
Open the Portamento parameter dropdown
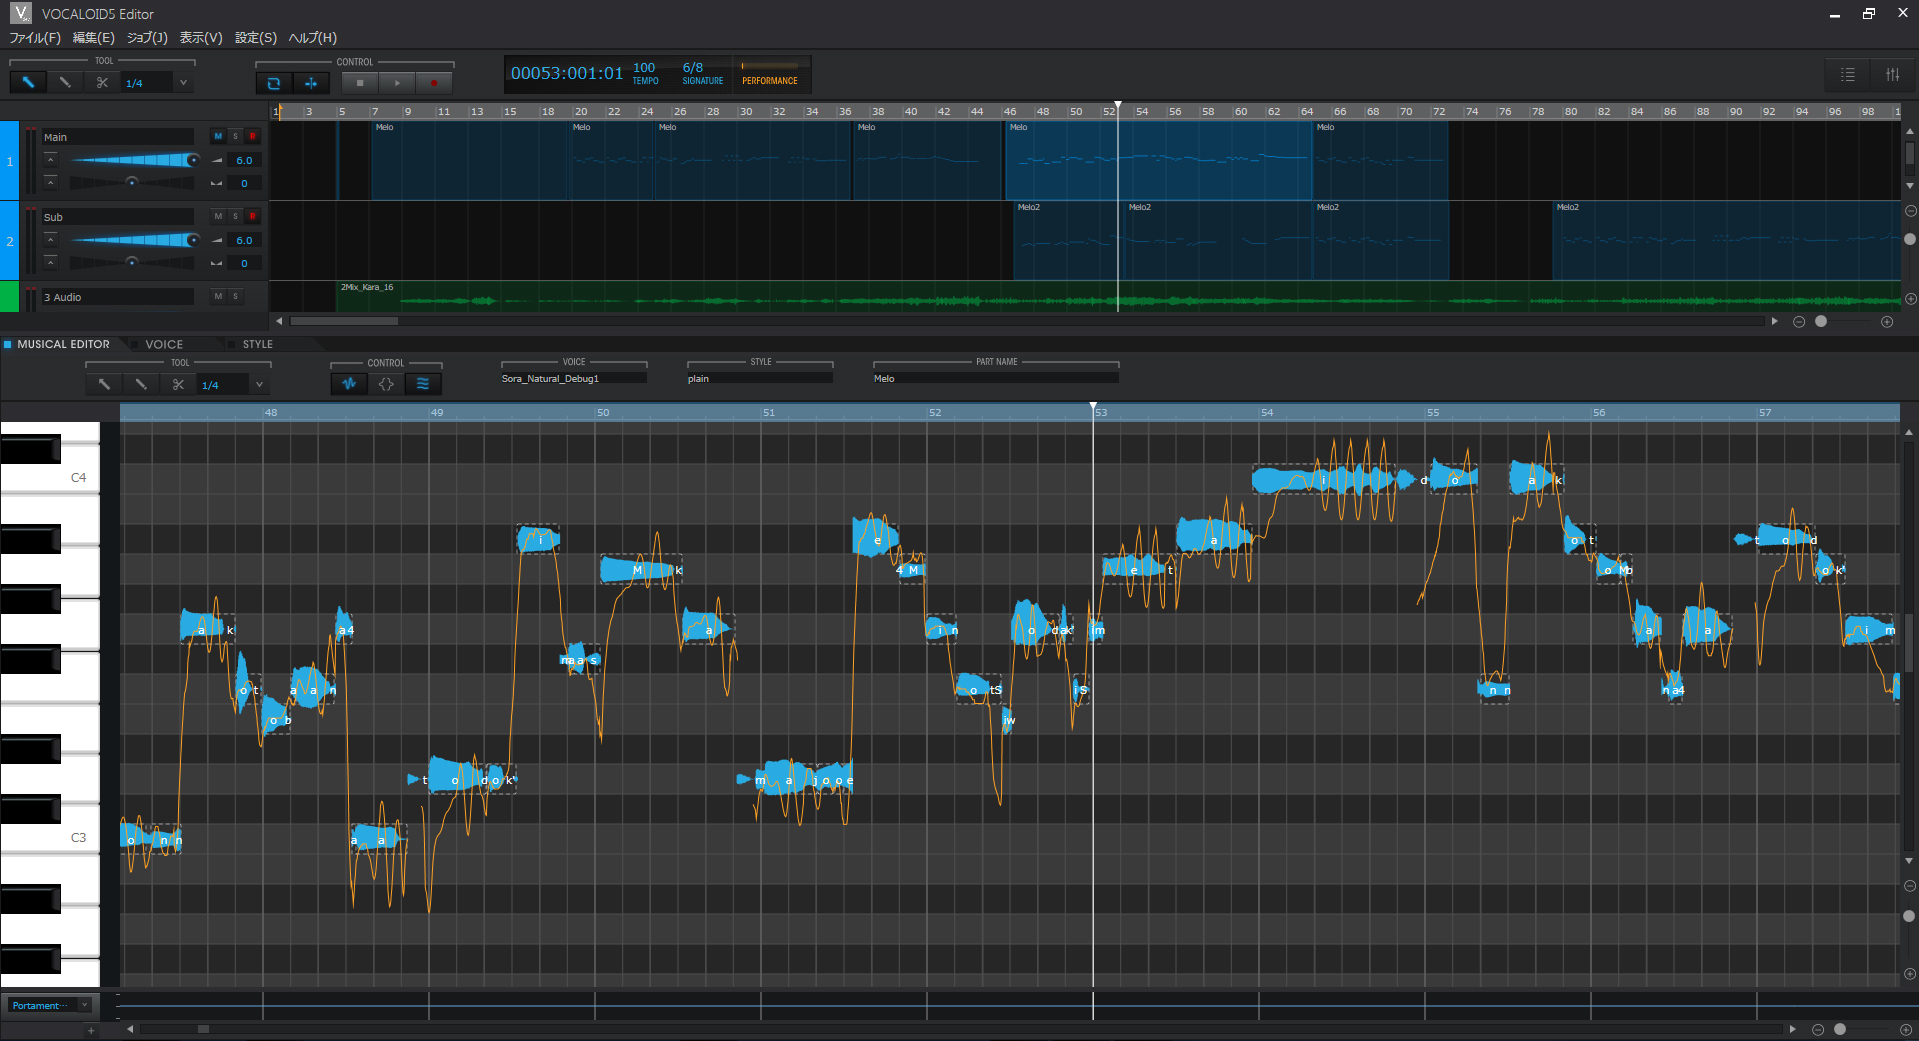[50, 1005]
